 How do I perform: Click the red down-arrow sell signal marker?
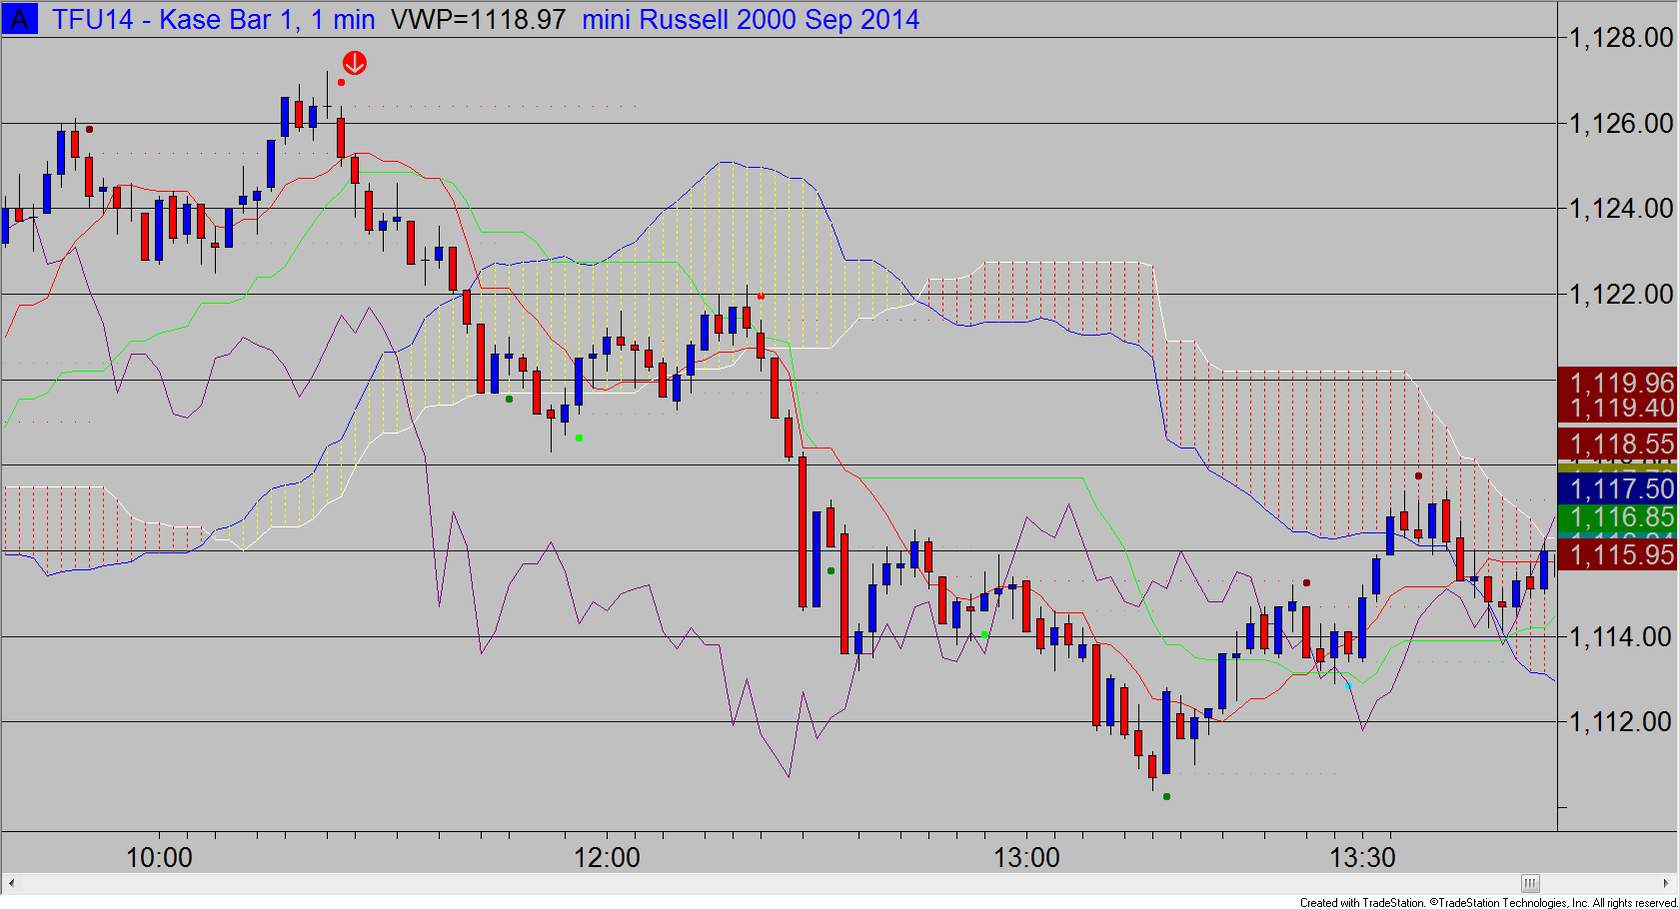pyautogui.click(x=354, y=63)
